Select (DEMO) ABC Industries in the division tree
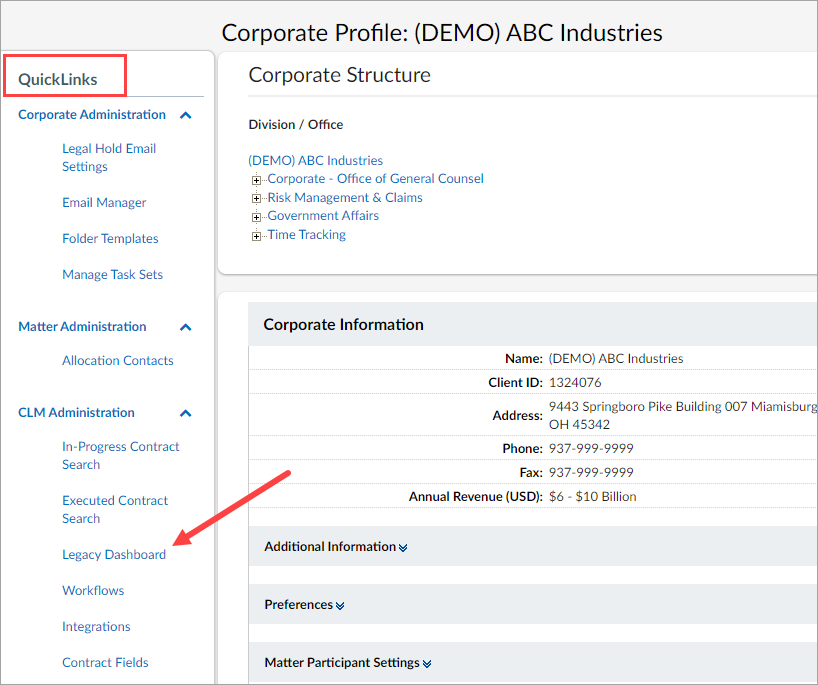The width and height of the screenshot is (818, 685). pyautogui.click(x=315, y=160)
